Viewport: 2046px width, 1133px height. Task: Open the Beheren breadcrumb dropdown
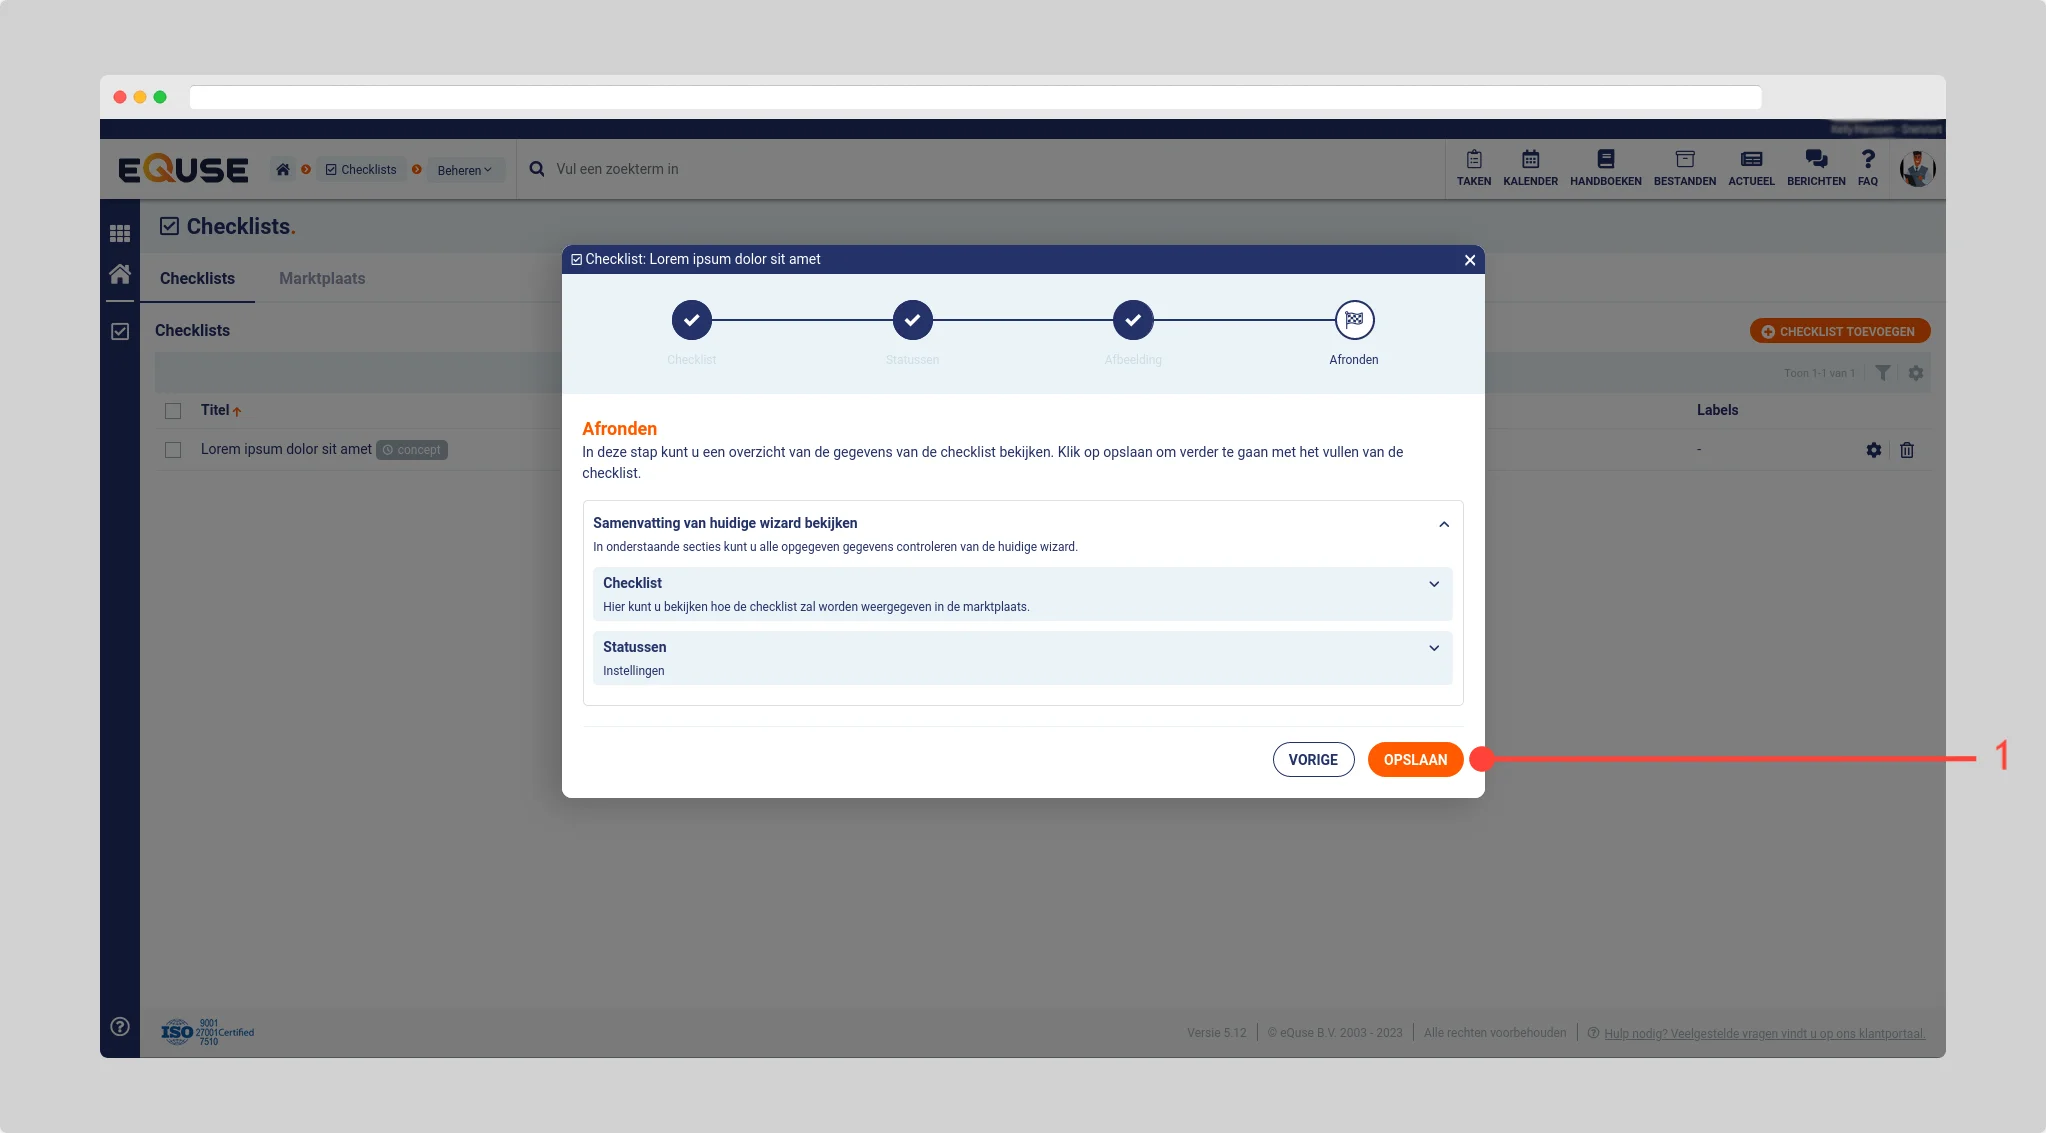point(464,170)
